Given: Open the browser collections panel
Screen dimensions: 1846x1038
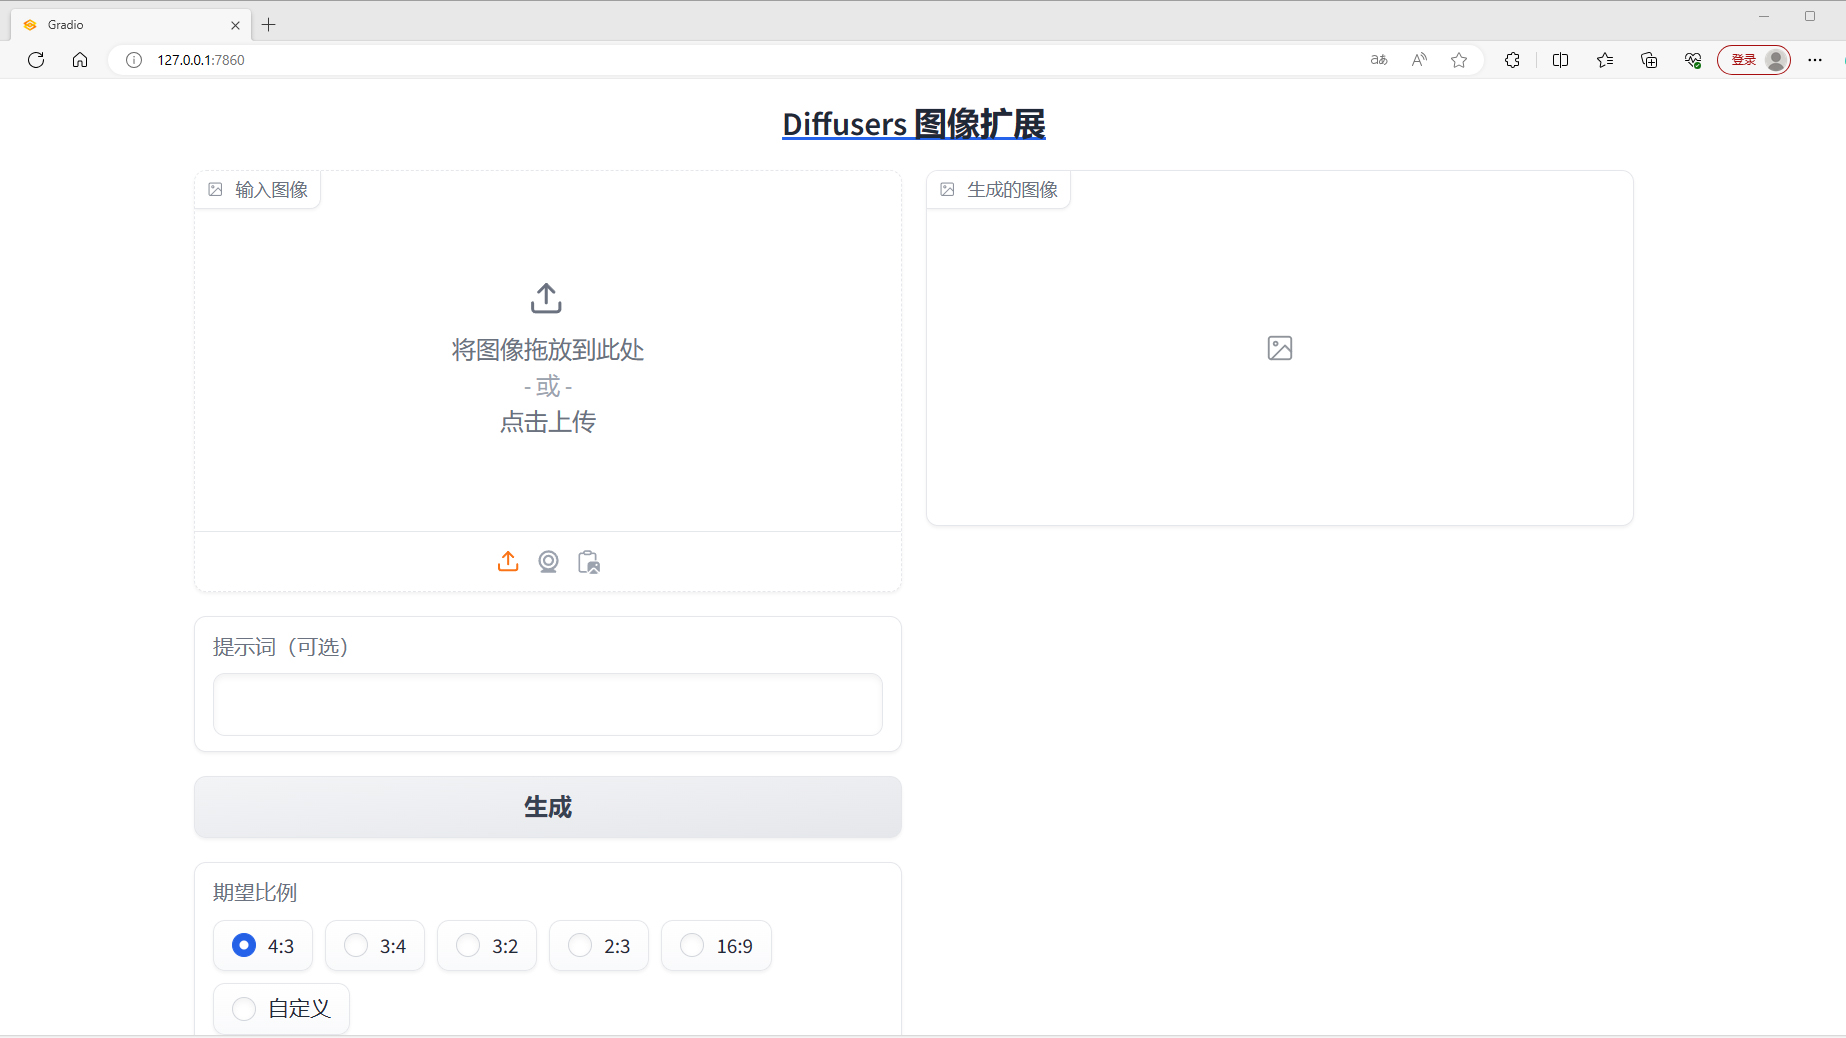Looking at the screenshot, I should point(1649,60).
